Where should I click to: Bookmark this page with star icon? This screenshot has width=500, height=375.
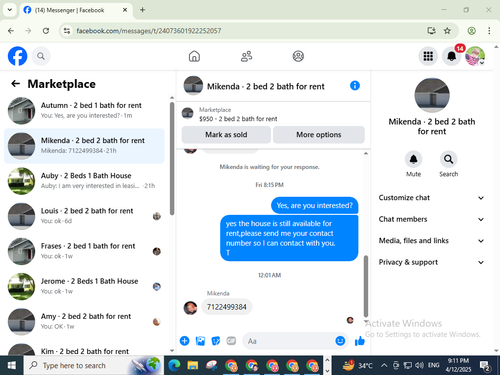click(x=447, y=31)
